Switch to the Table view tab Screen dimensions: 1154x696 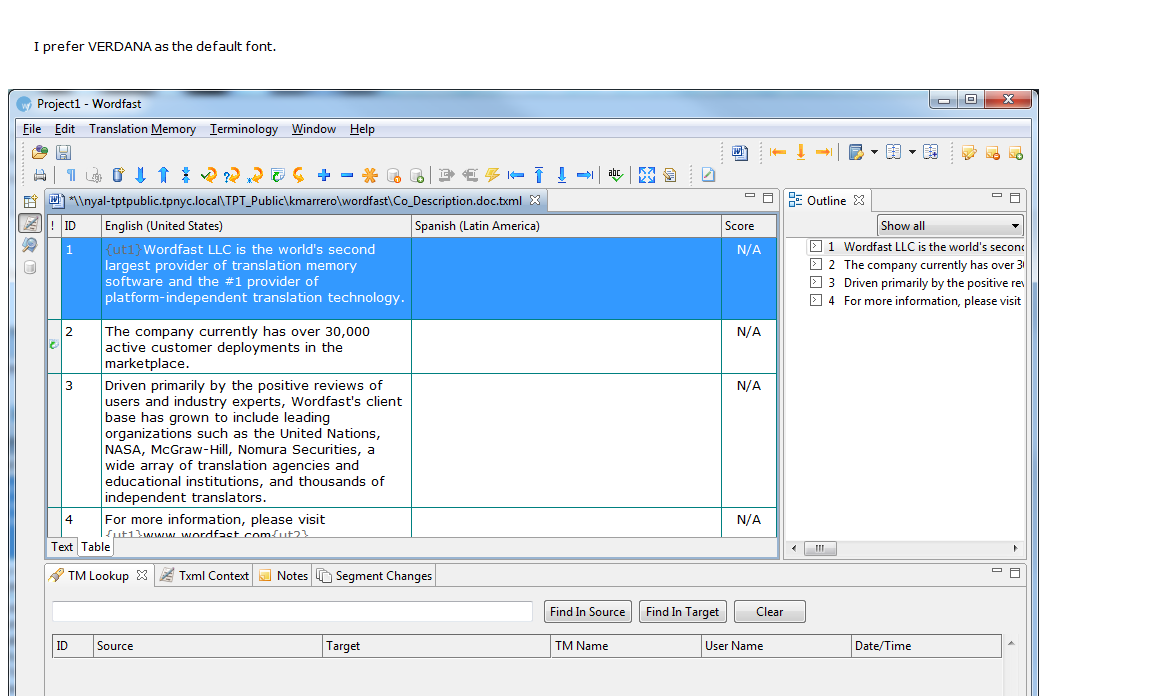(96, 547)
